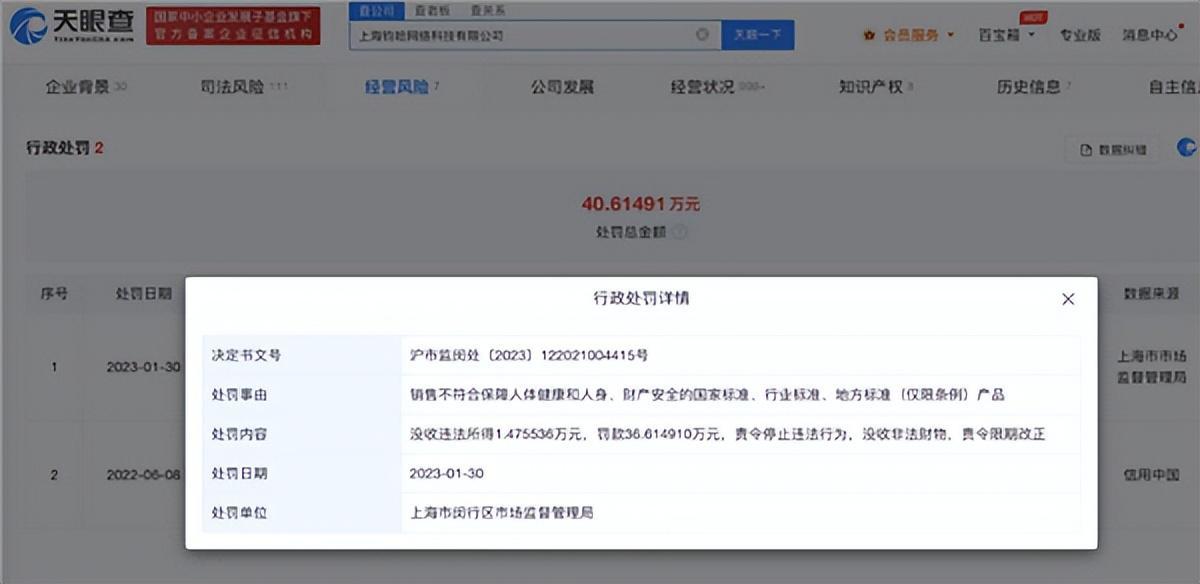Close the 行政处罚详情 dialog

(1068, 299)
